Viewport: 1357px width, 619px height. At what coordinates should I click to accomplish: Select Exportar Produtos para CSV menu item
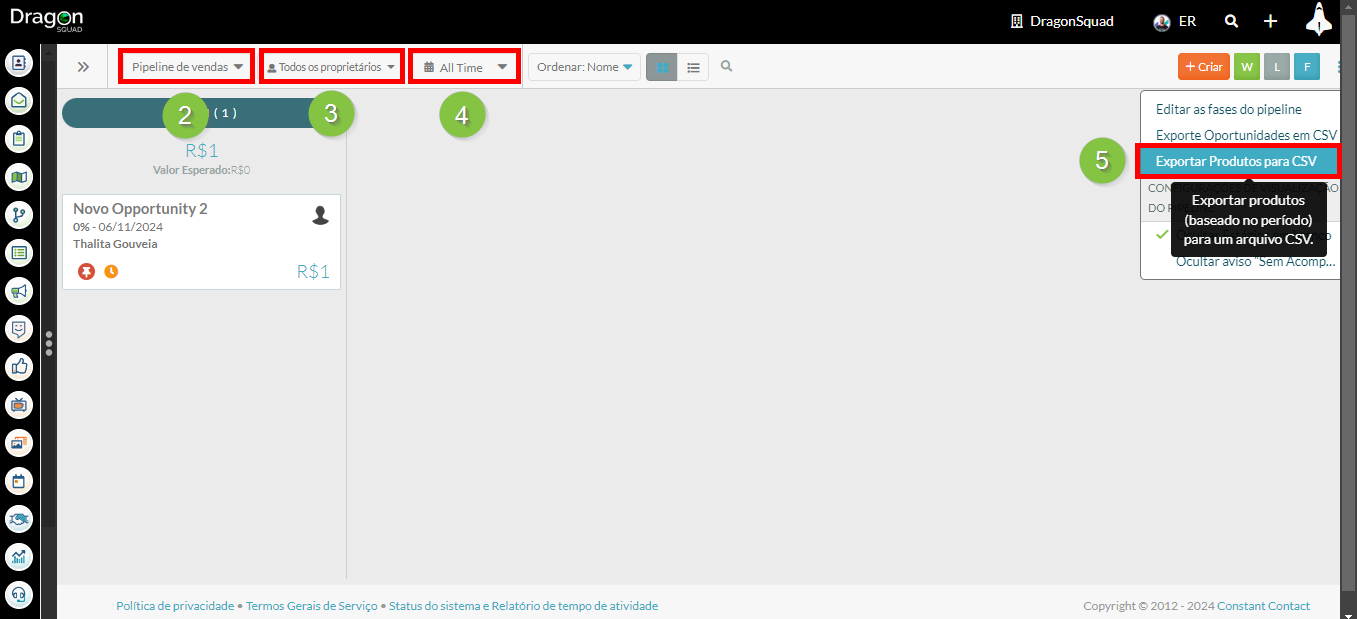[x=1236, y=161]
